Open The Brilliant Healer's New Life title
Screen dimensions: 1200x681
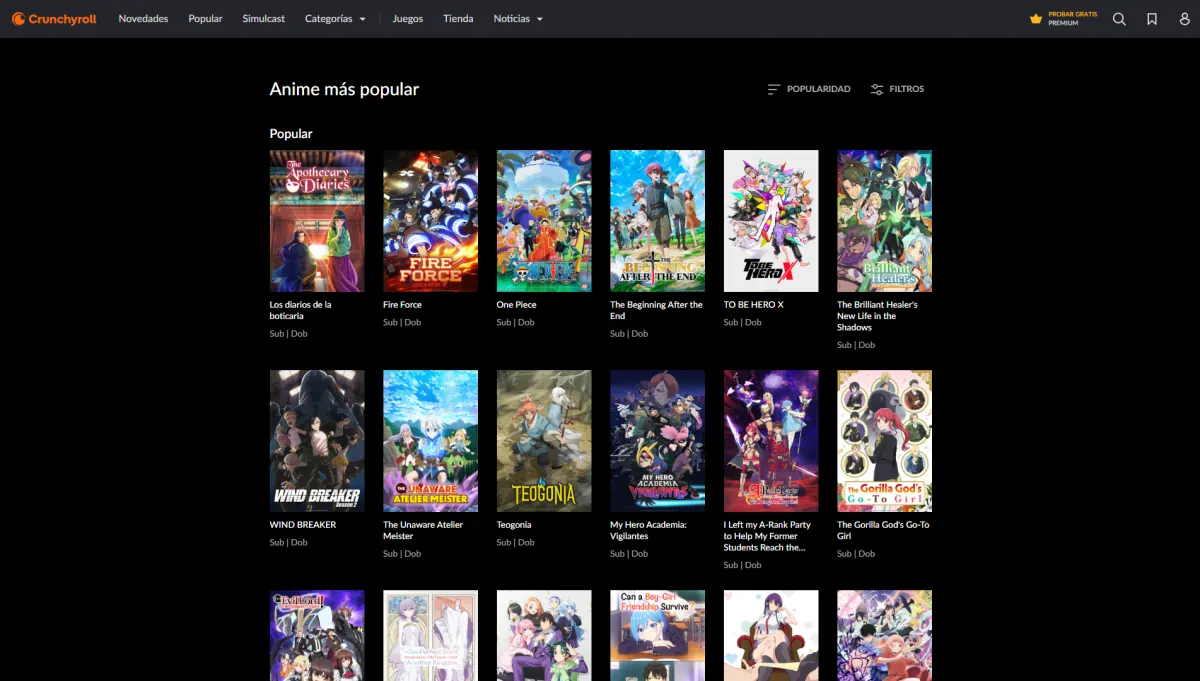coord(877,316)
